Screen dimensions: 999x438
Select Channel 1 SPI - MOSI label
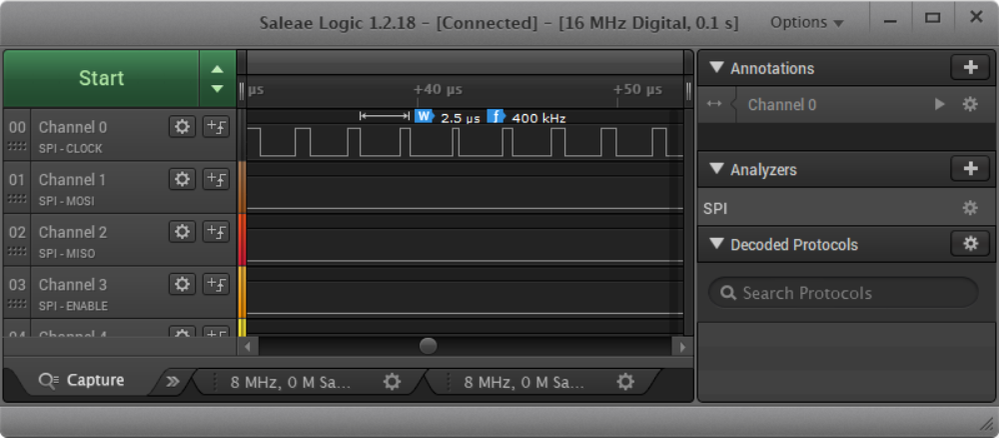pyautogui.click(x=66, y=201)
